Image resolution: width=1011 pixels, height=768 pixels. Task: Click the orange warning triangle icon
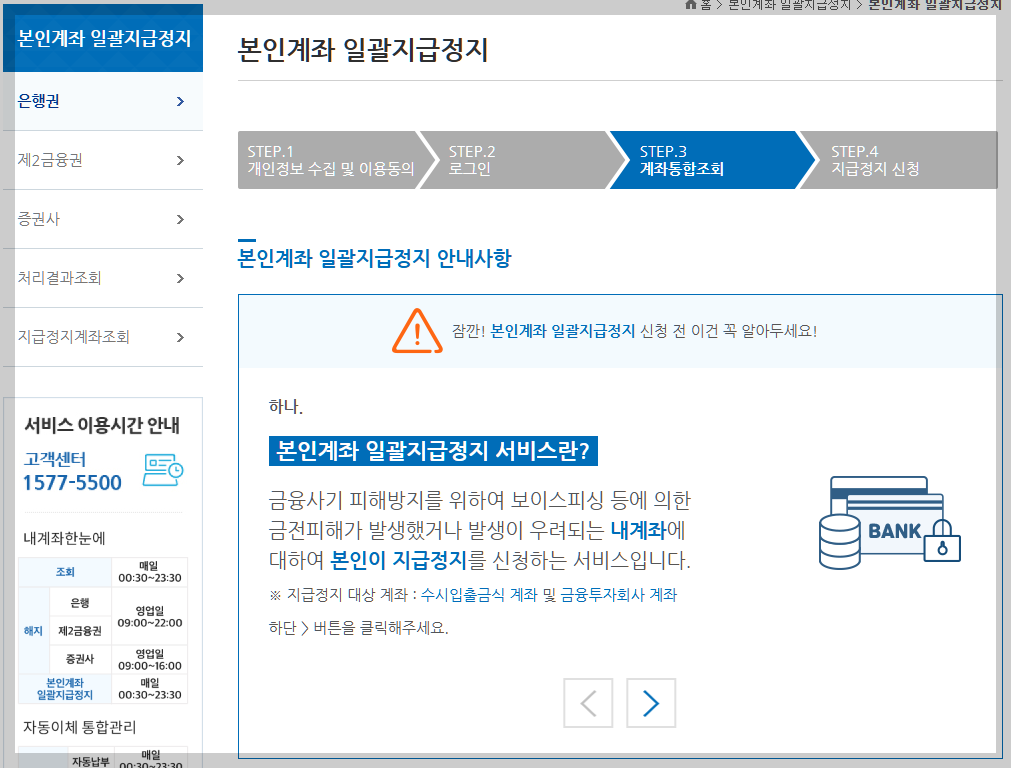pyautogui.click(x=420, y=330)
